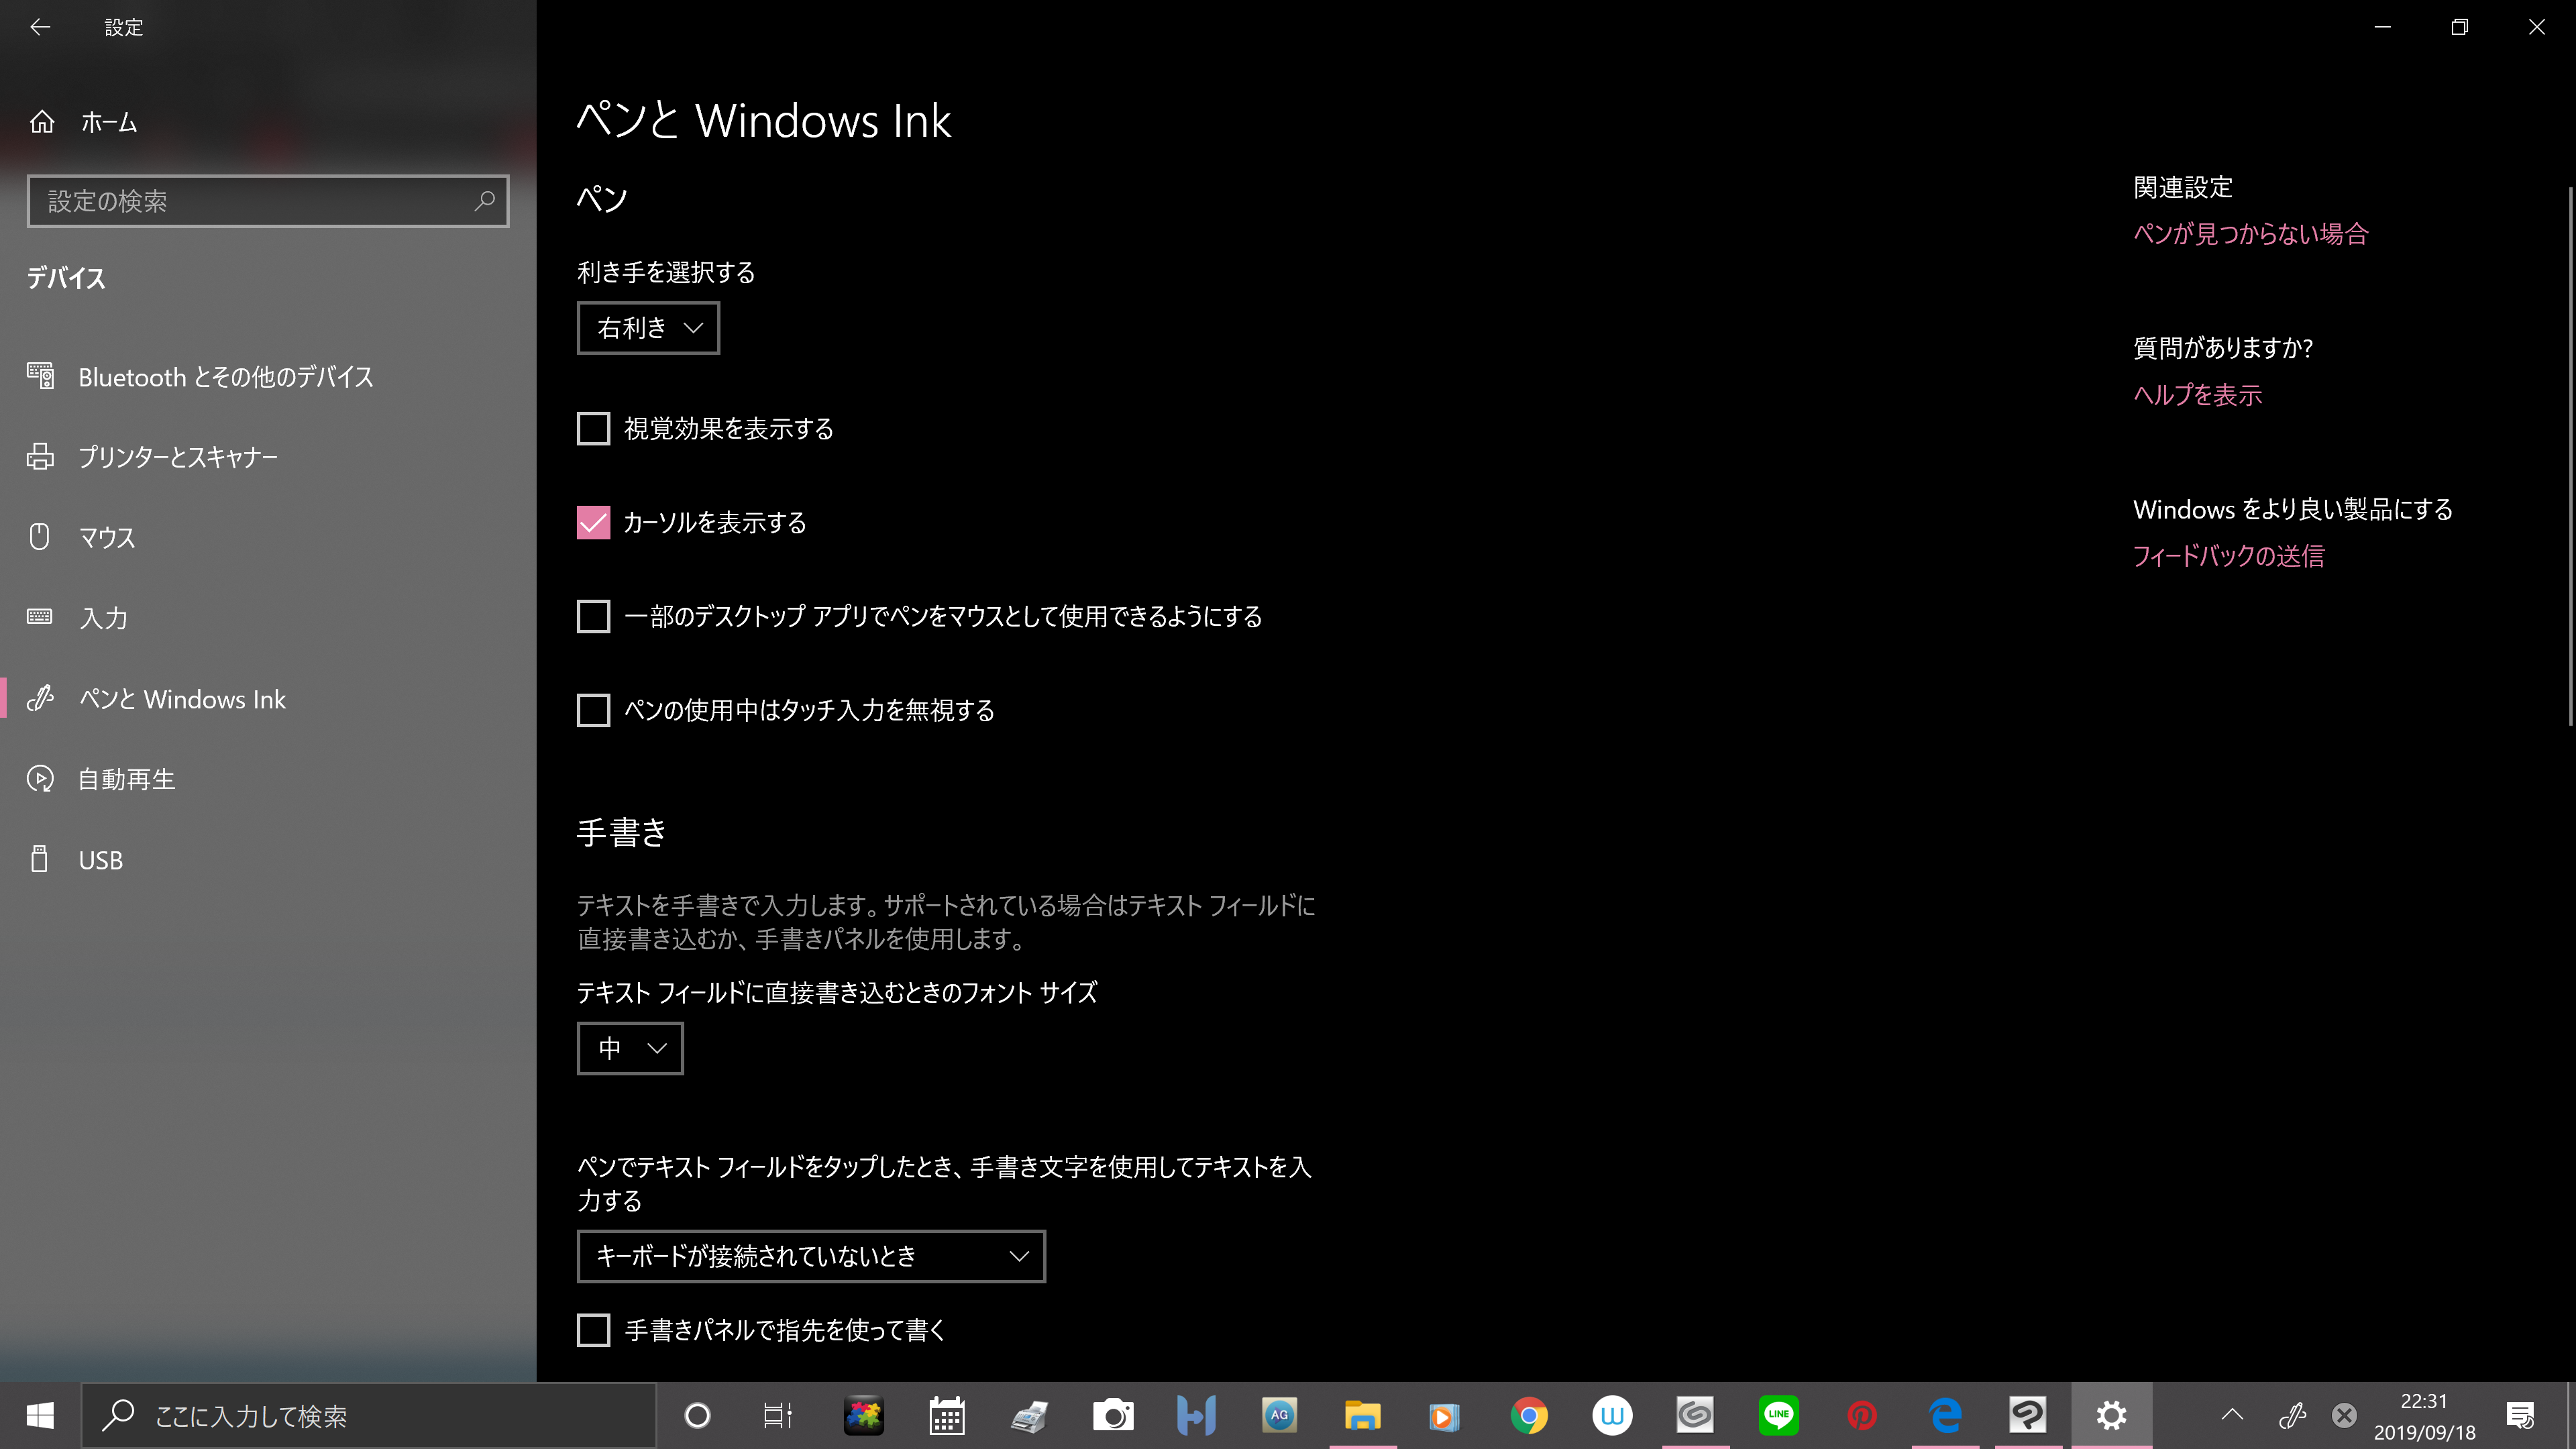
Task: Switch to マウス settings page
Action: pyautogui.click(x=106, y=538)
